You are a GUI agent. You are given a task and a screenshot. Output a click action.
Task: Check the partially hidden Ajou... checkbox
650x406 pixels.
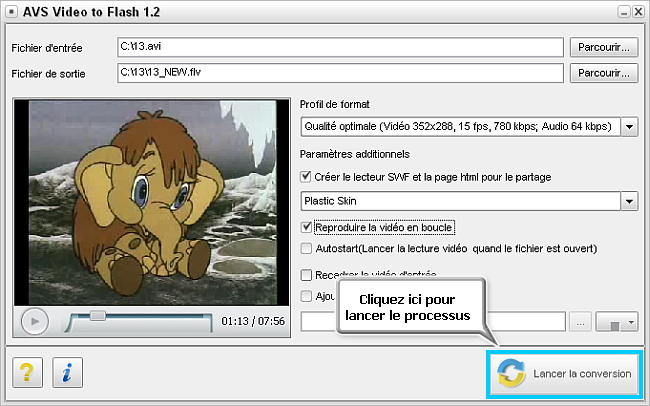coord(306,296)
